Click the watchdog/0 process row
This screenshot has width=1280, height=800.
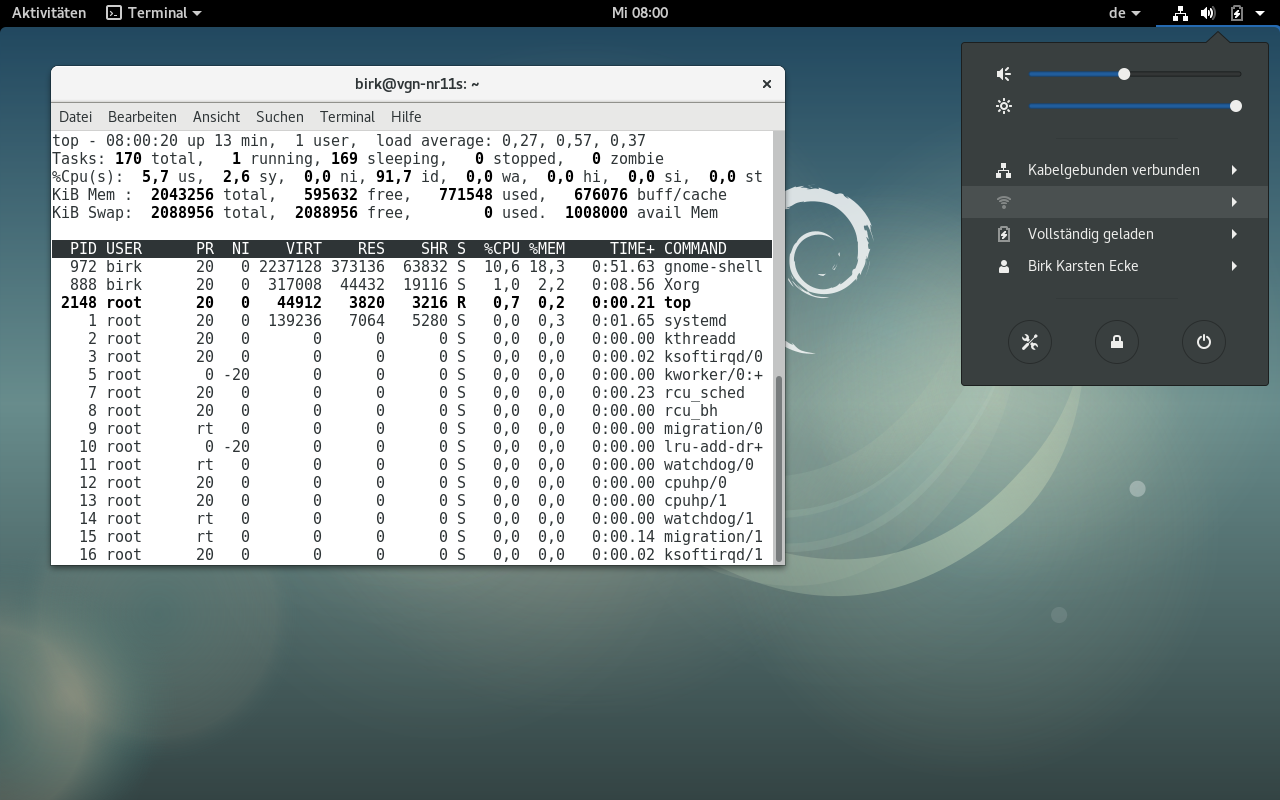pos(412,465)
